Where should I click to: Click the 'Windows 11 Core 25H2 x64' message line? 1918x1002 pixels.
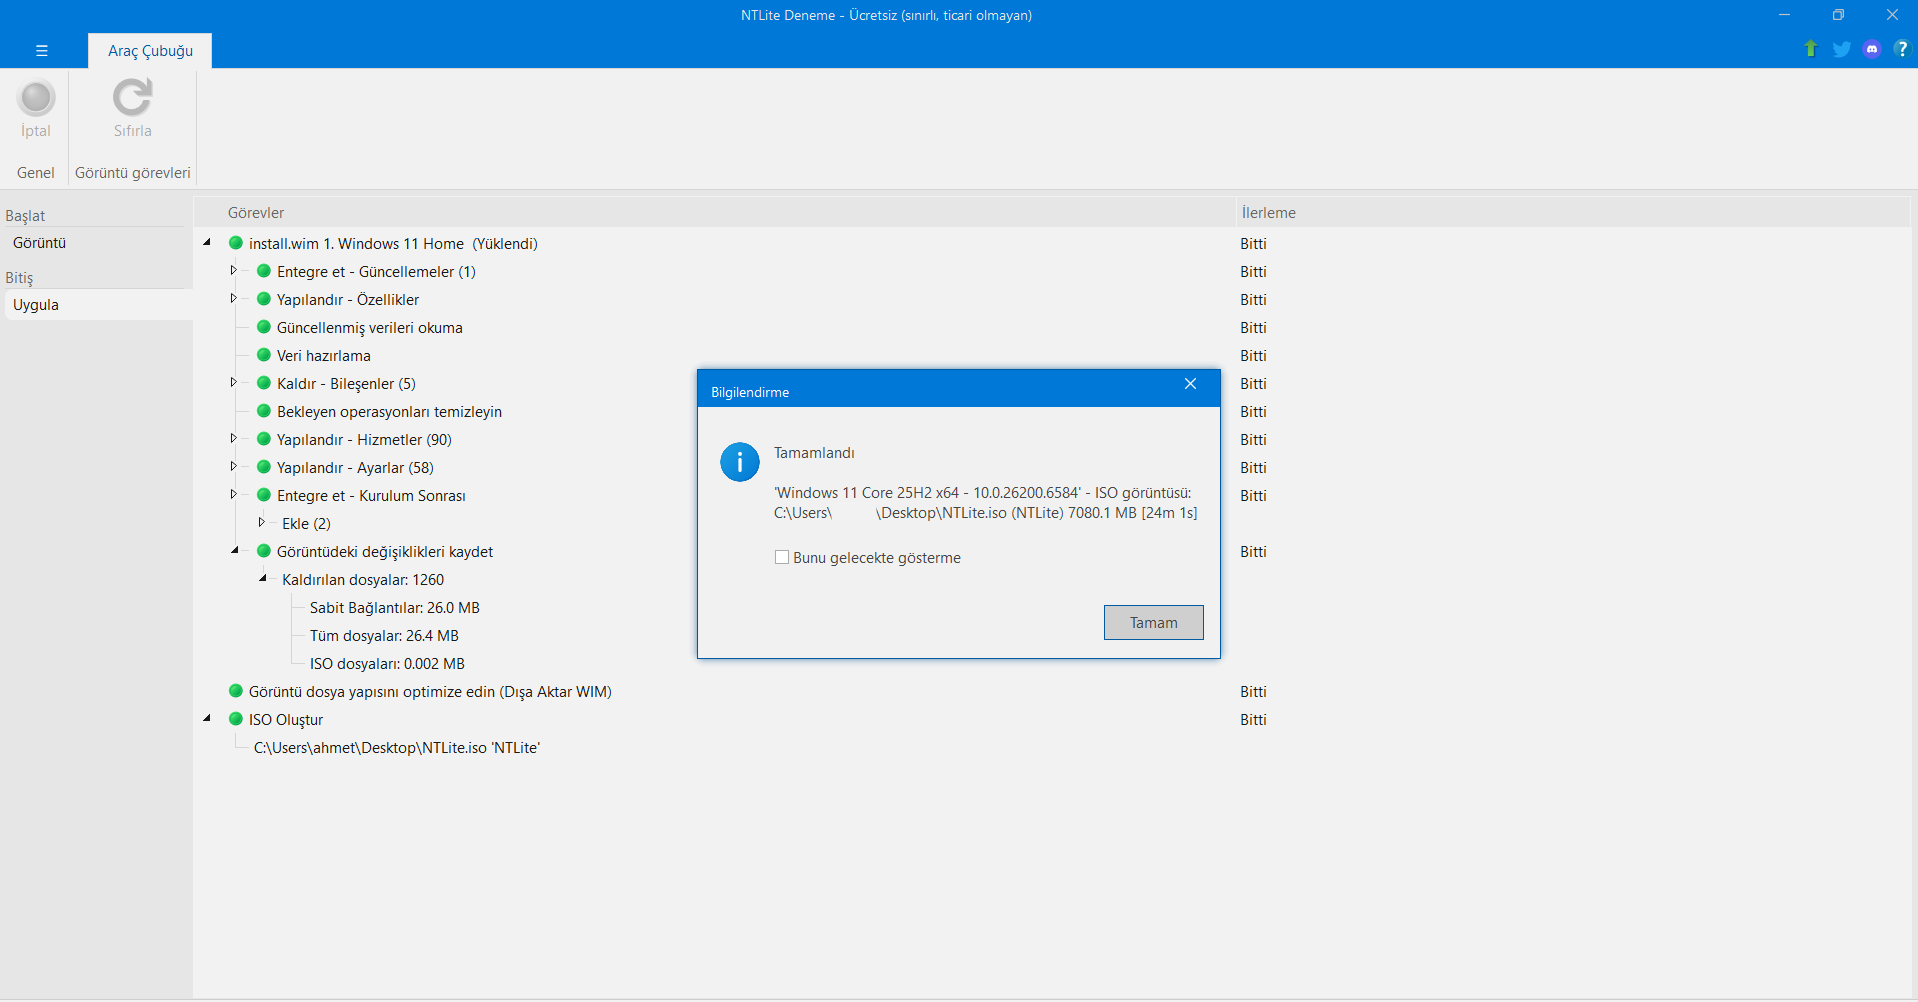coord(983,492)
